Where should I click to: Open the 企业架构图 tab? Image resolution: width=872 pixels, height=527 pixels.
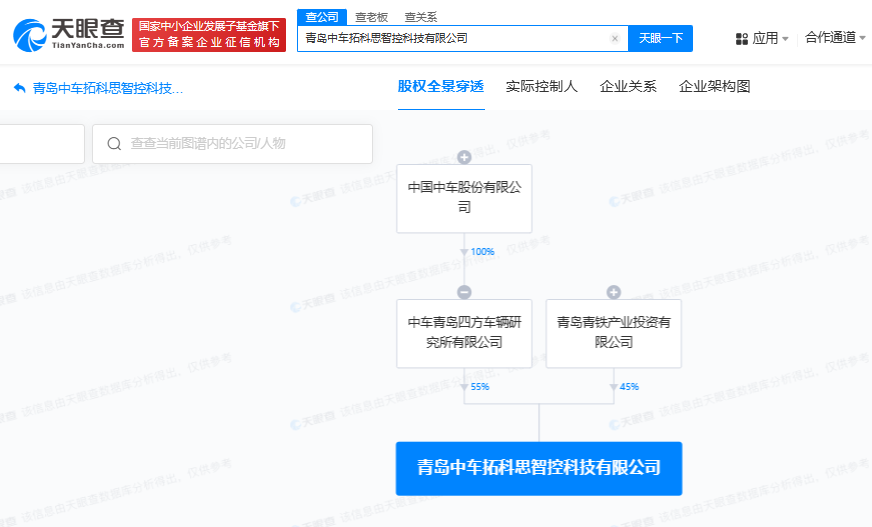pos(714,86)
